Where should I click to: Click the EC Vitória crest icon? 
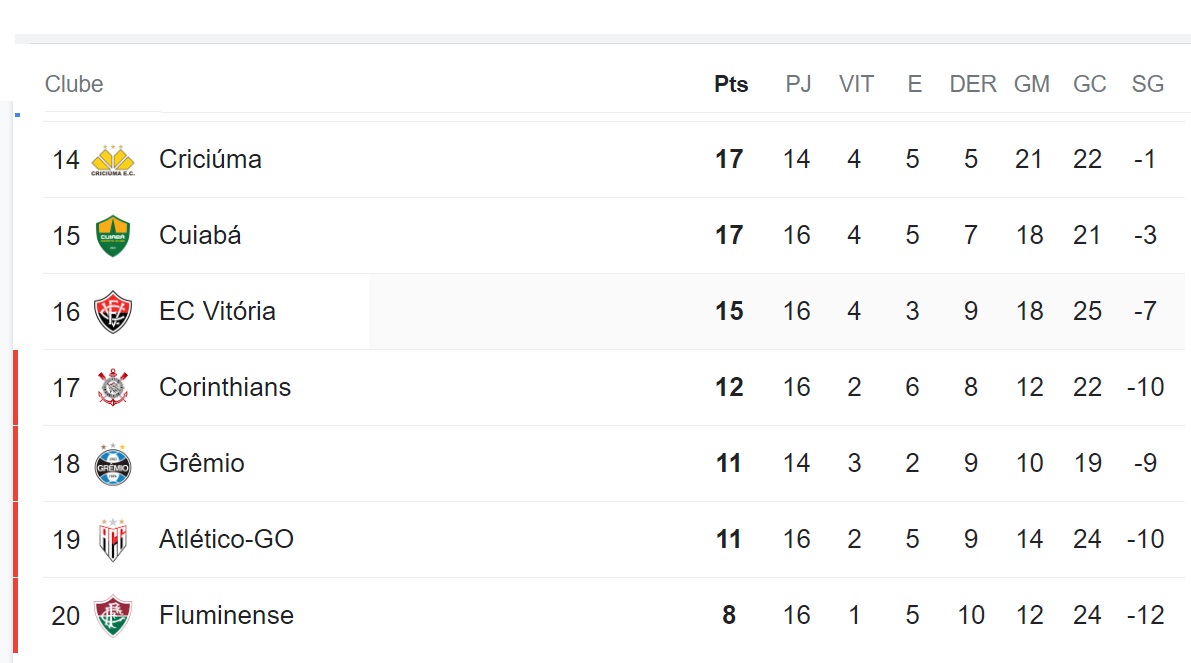coord(113,311)
